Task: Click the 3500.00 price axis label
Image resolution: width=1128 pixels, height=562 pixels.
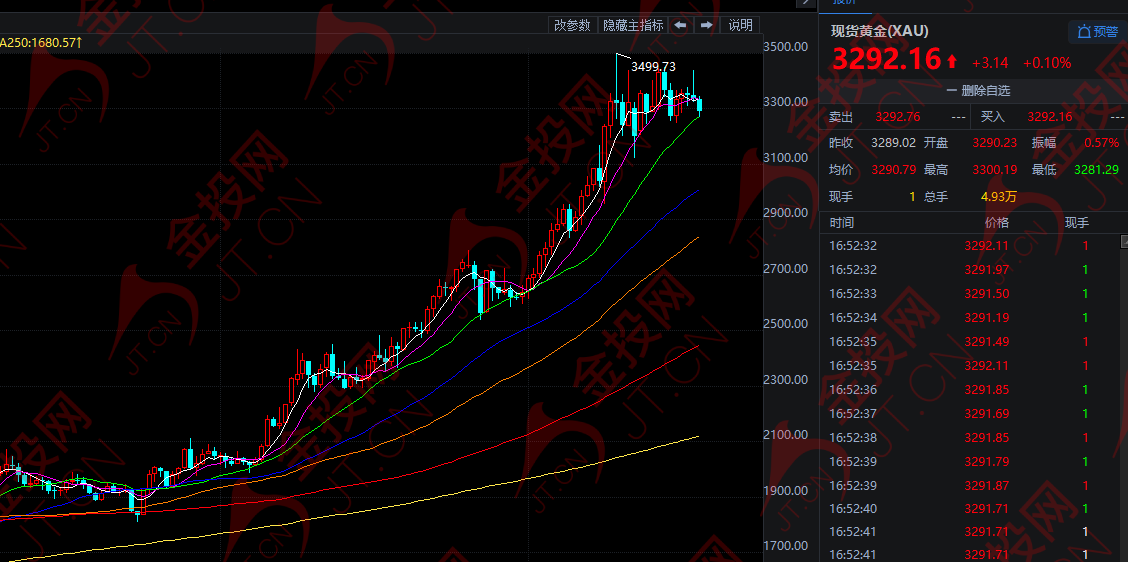Action: (x=788, y=47)
